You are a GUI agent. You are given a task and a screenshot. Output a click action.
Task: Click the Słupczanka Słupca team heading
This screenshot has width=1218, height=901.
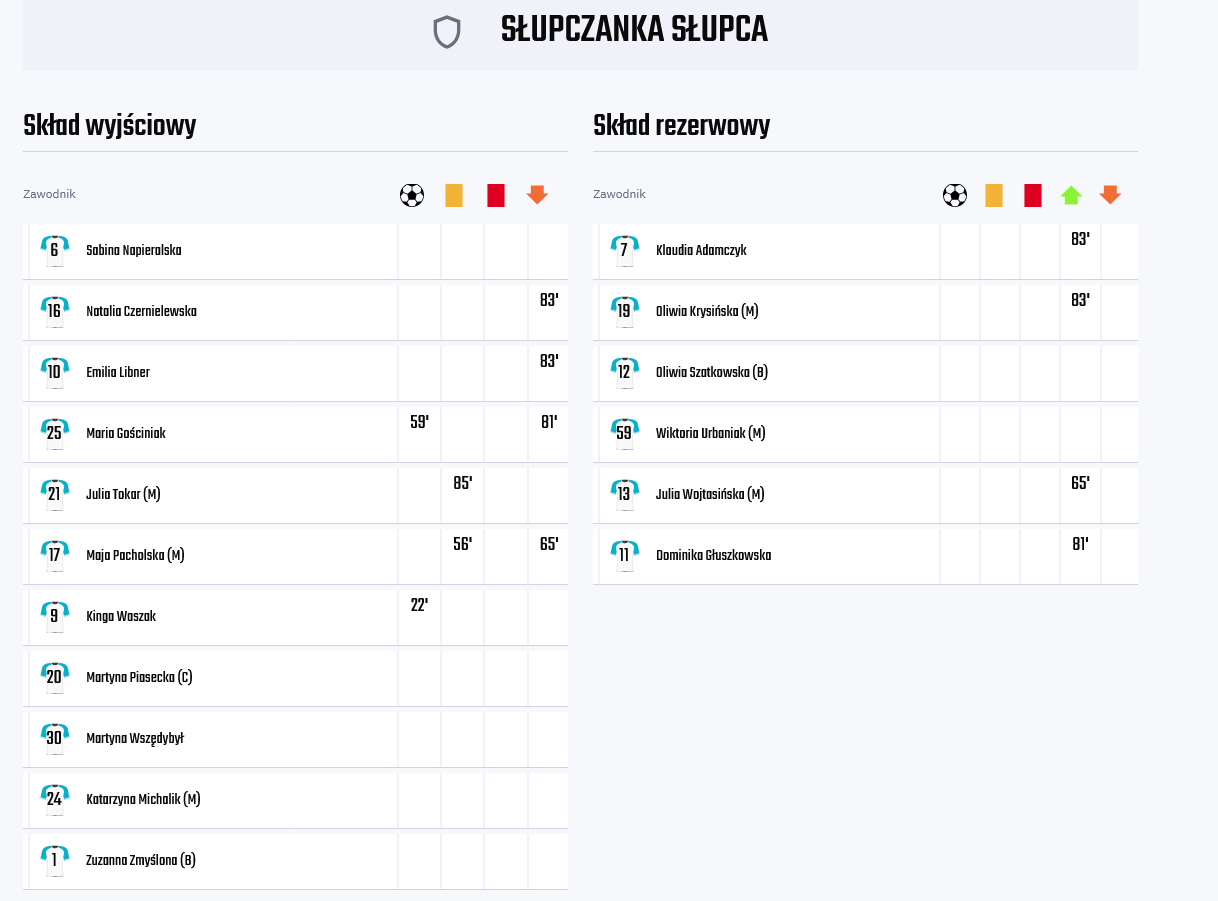click(634, 31)
